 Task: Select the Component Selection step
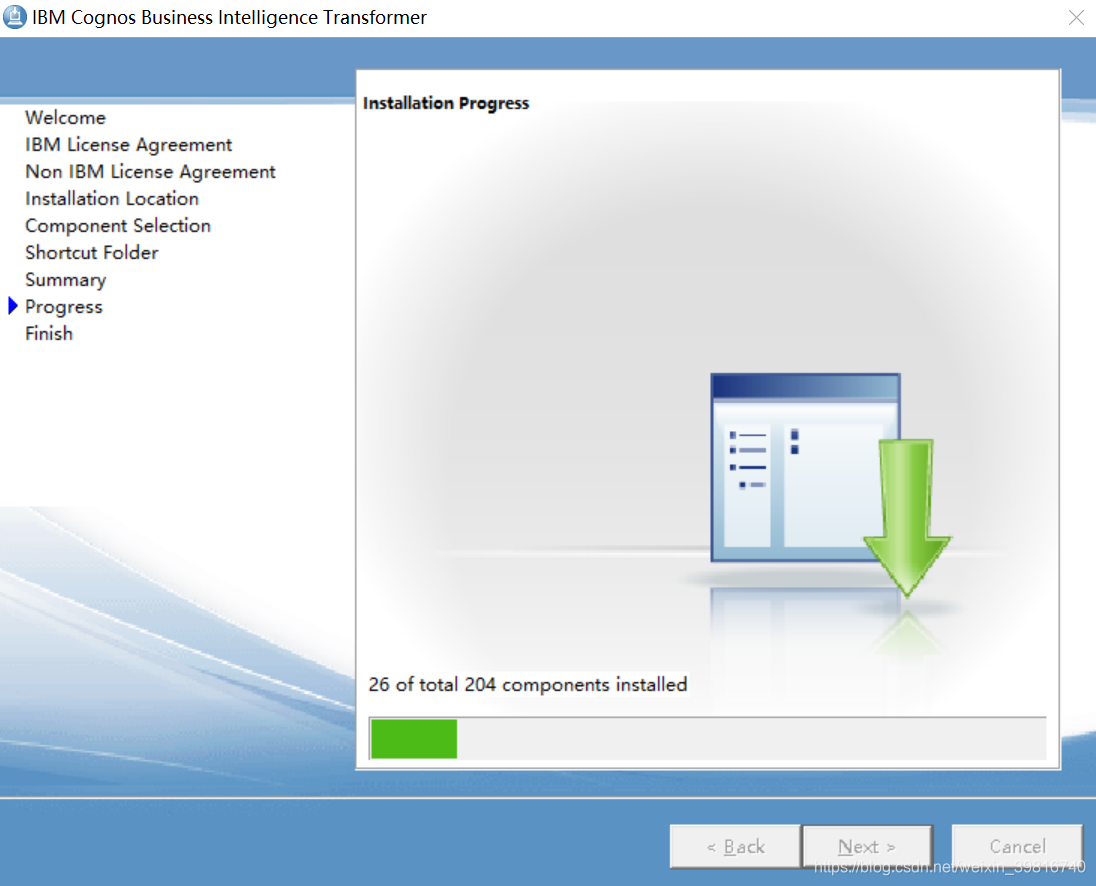[x=117, y=226]
